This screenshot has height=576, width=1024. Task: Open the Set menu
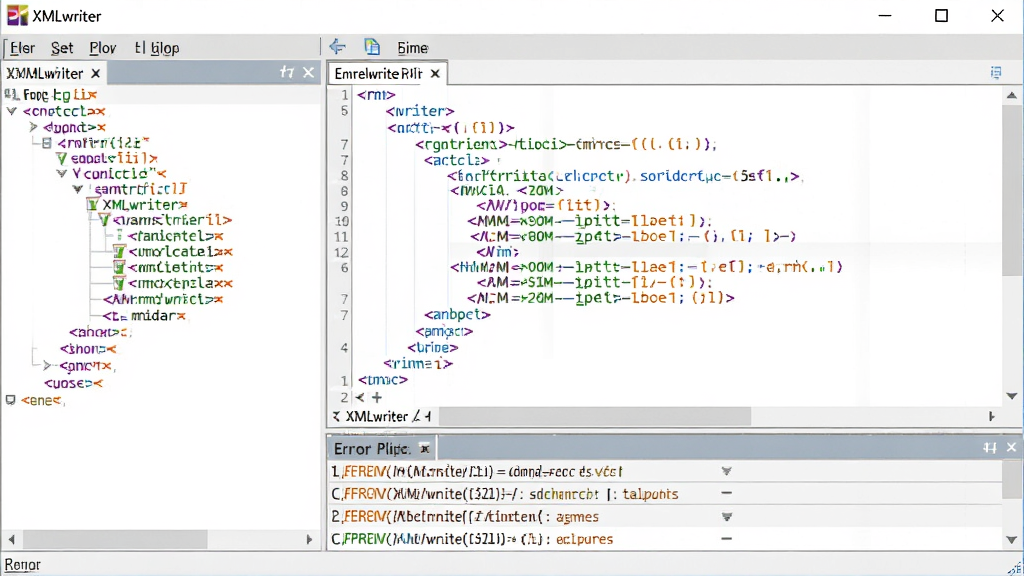tap(62, 48)
